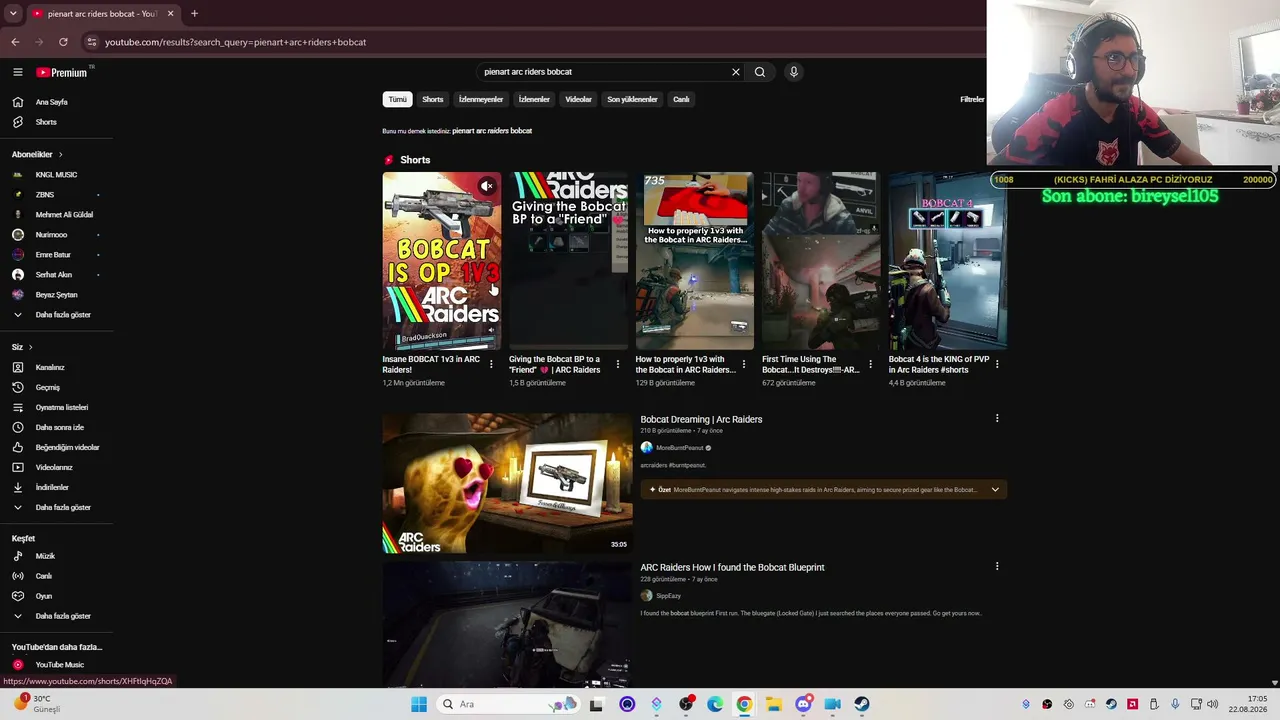The height and width of the screenshot is (720, 1280).
Task: Open the taskbar Ara search box
Action: pyautogui.click(x=510, y=704)
